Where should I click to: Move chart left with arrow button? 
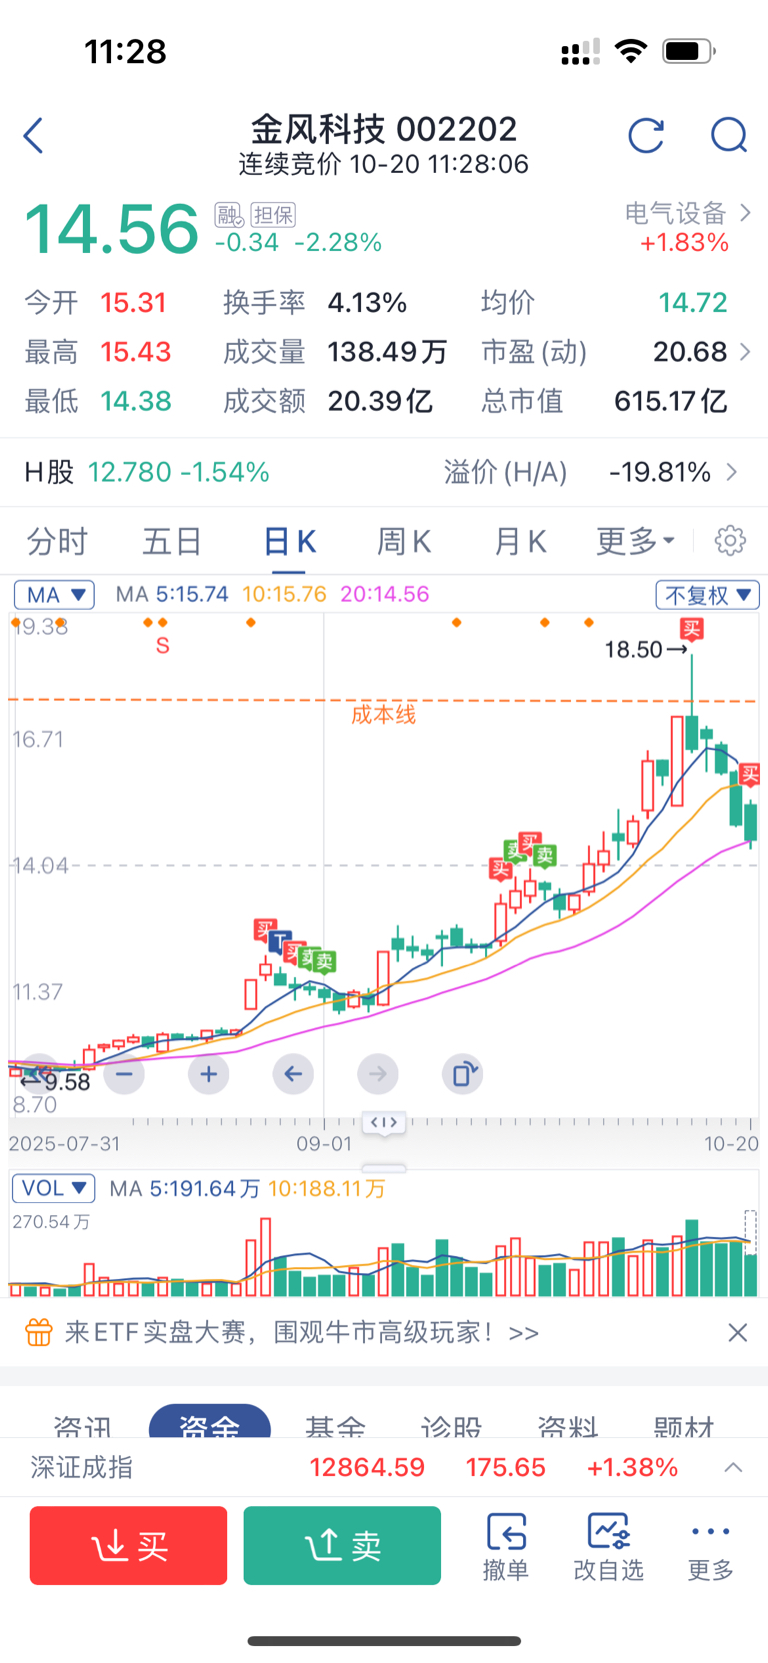[293, 1074]
